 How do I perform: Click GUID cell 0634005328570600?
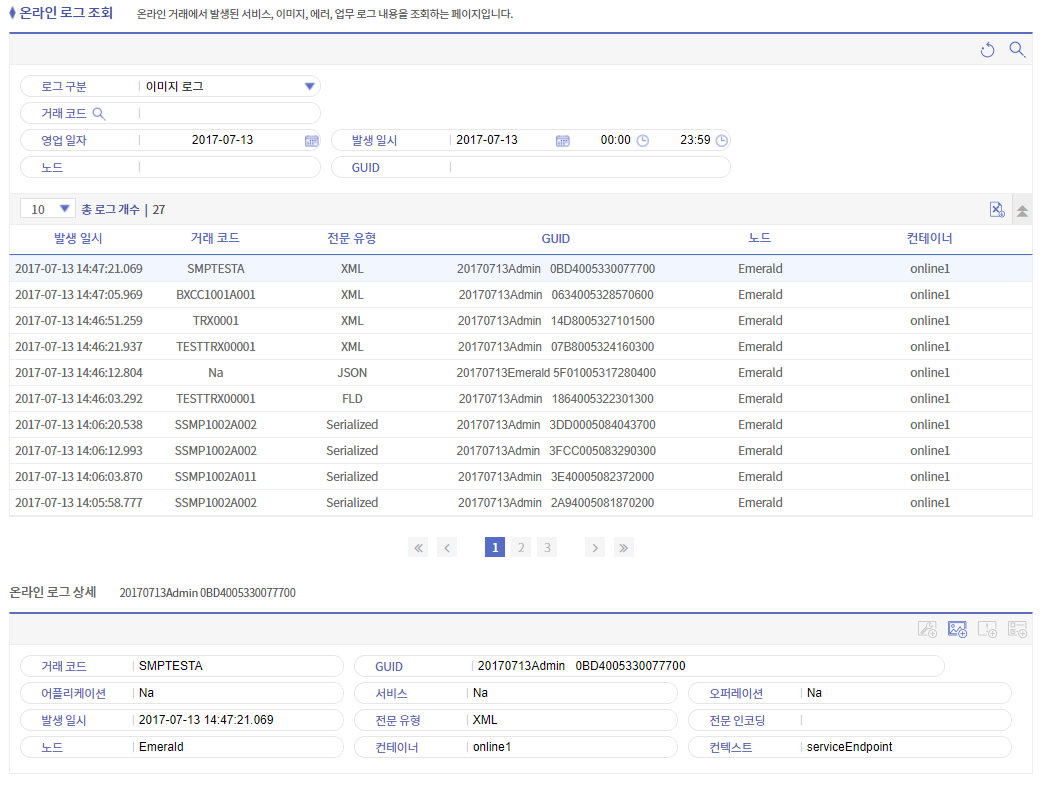(556, 294)
